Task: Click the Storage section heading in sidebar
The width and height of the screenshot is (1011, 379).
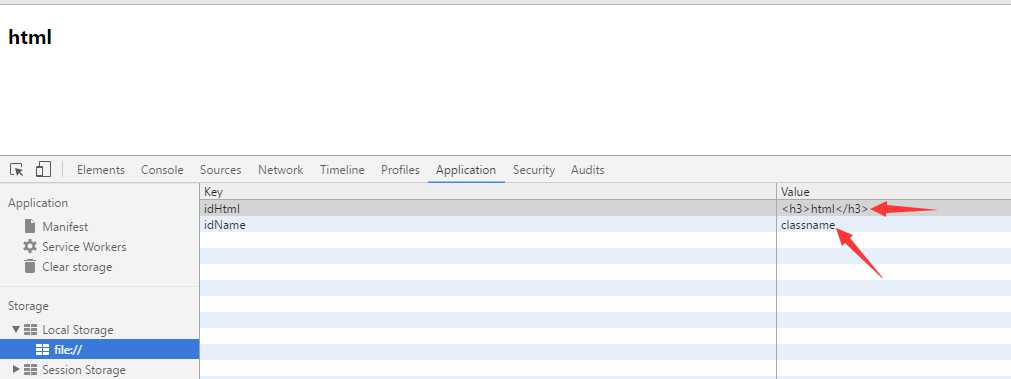Action: 28,306
